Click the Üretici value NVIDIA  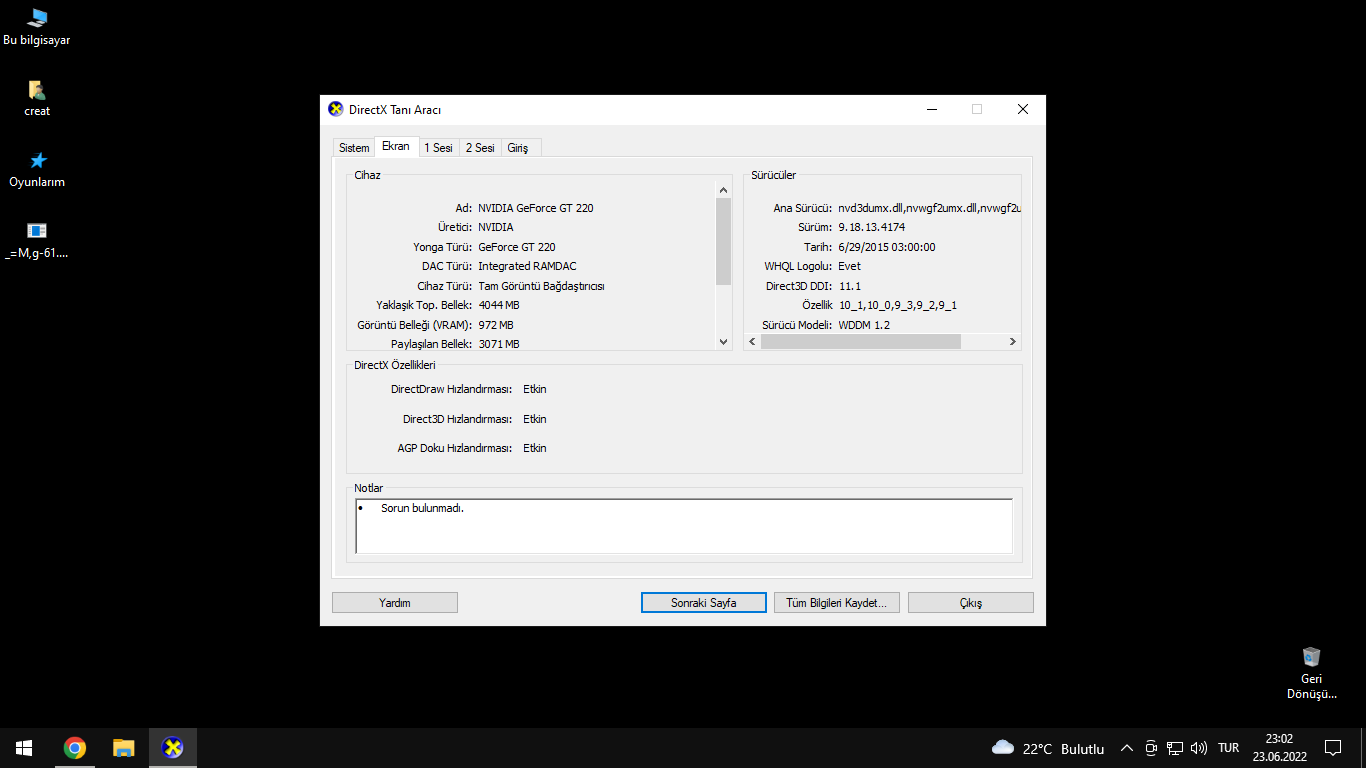(x=496, y=227)
